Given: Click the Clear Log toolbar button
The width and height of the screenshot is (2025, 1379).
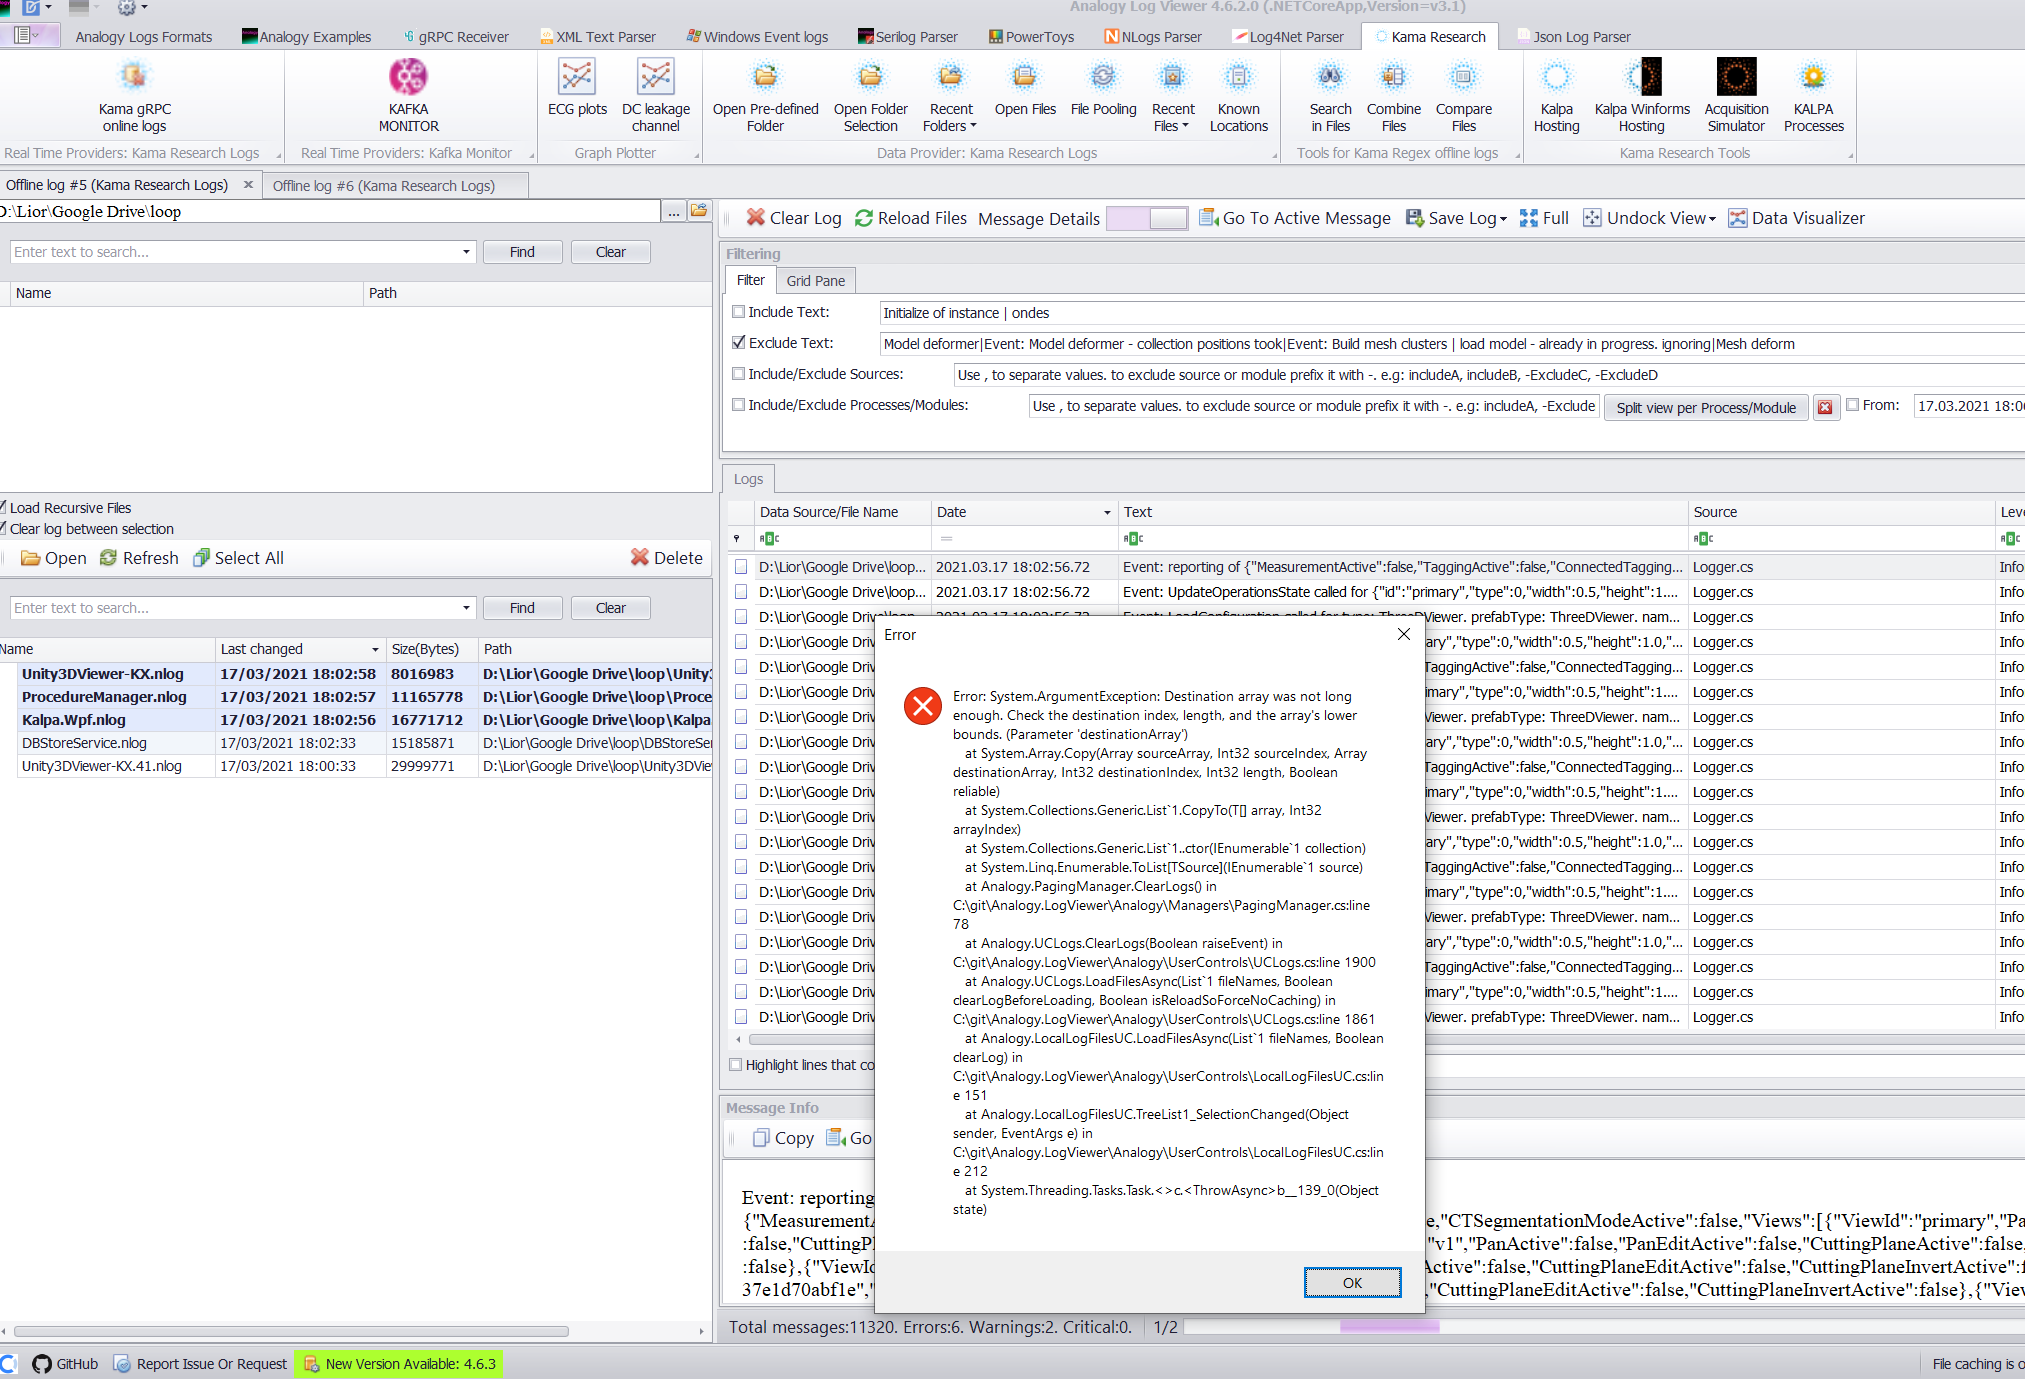Looking at the screenshot, I should (x=794, y=218).
